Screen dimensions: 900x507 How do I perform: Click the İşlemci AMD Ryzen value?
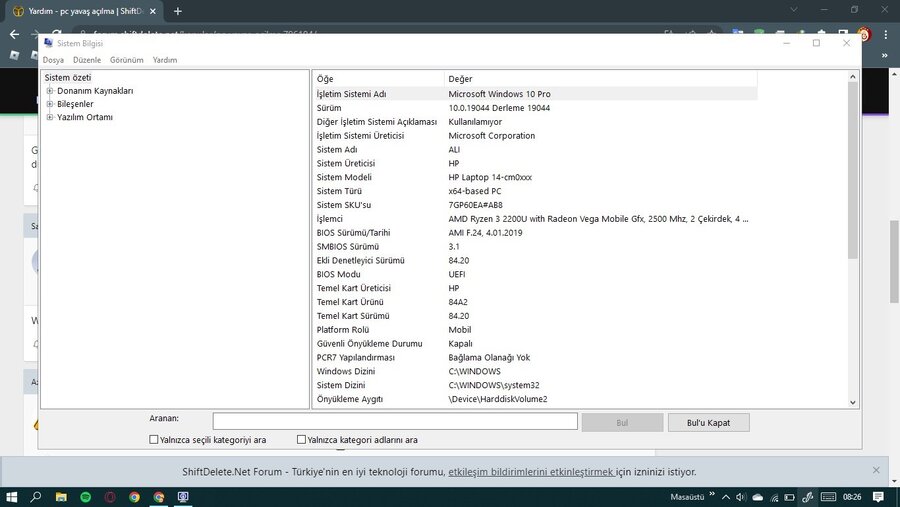(x=598, y=219)
